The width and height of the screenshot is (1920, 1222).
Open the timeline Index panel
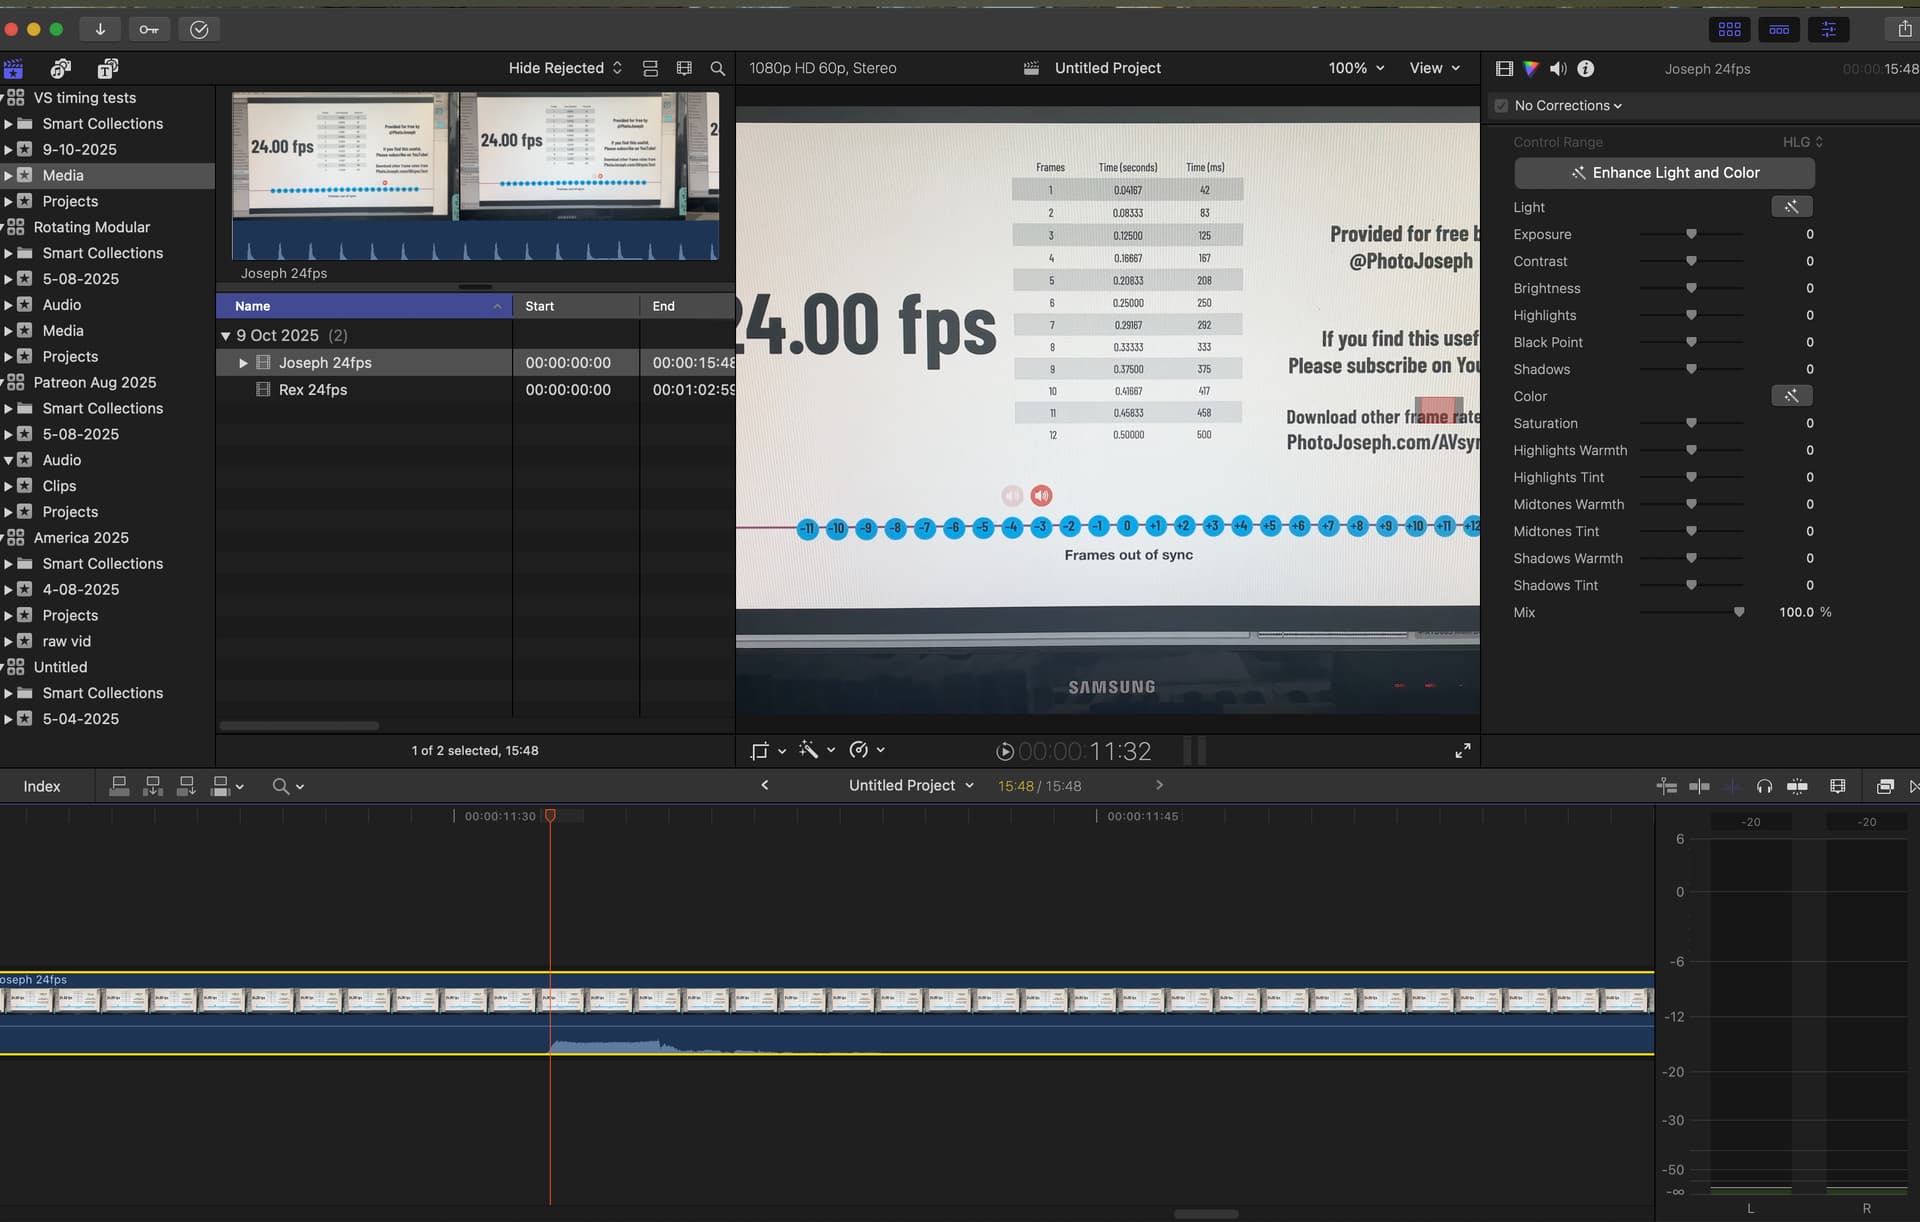coord(42,786)
